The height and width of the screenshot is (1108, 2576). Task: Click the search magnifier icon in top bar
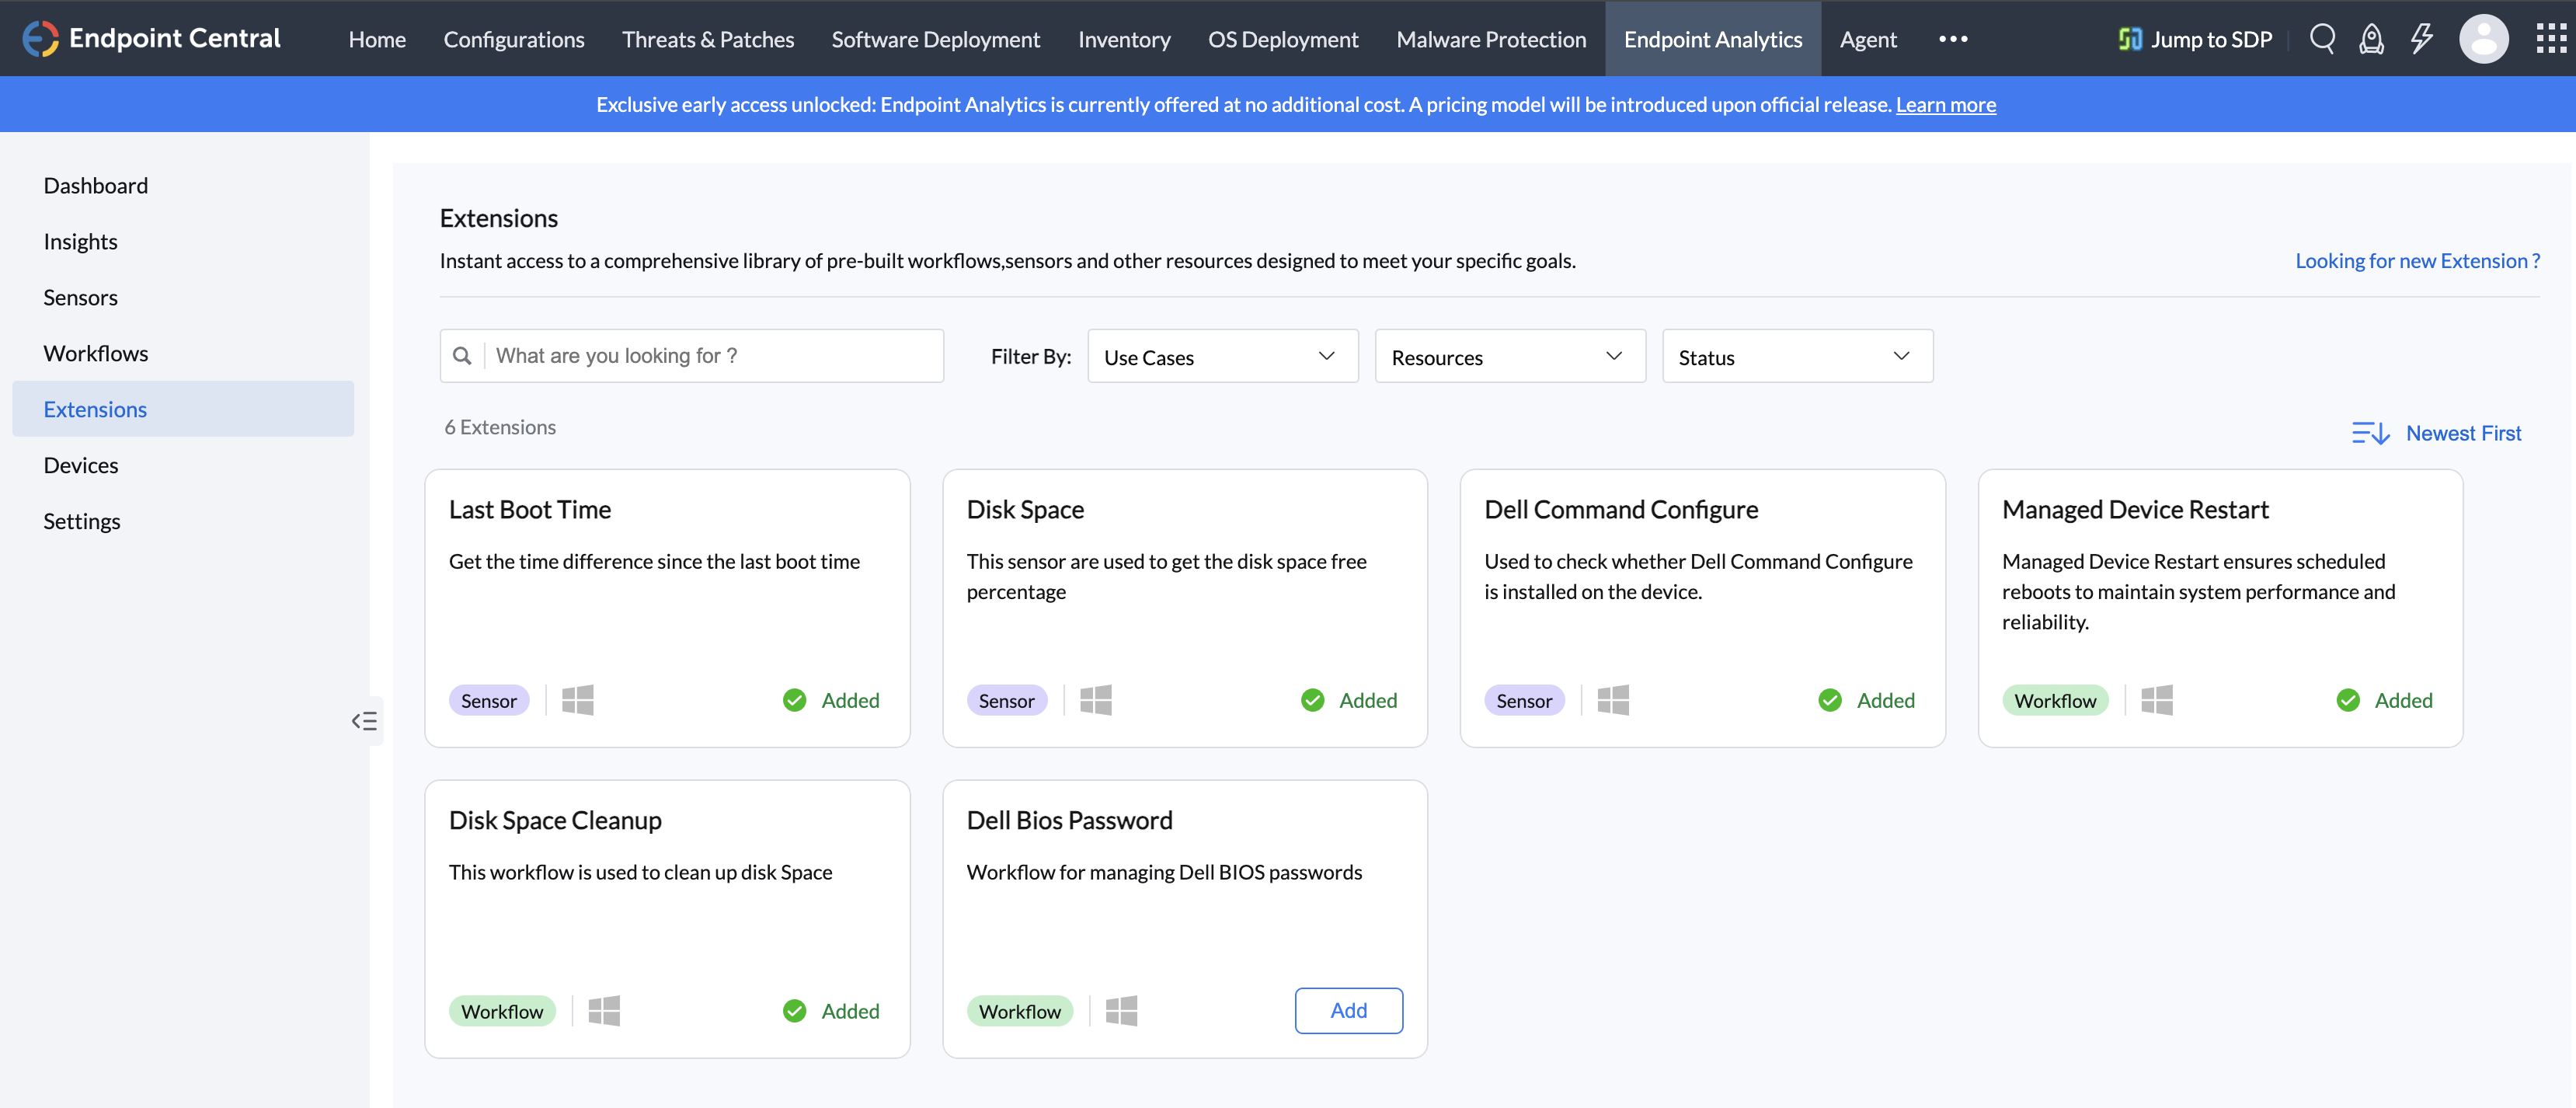(2322, 39)
